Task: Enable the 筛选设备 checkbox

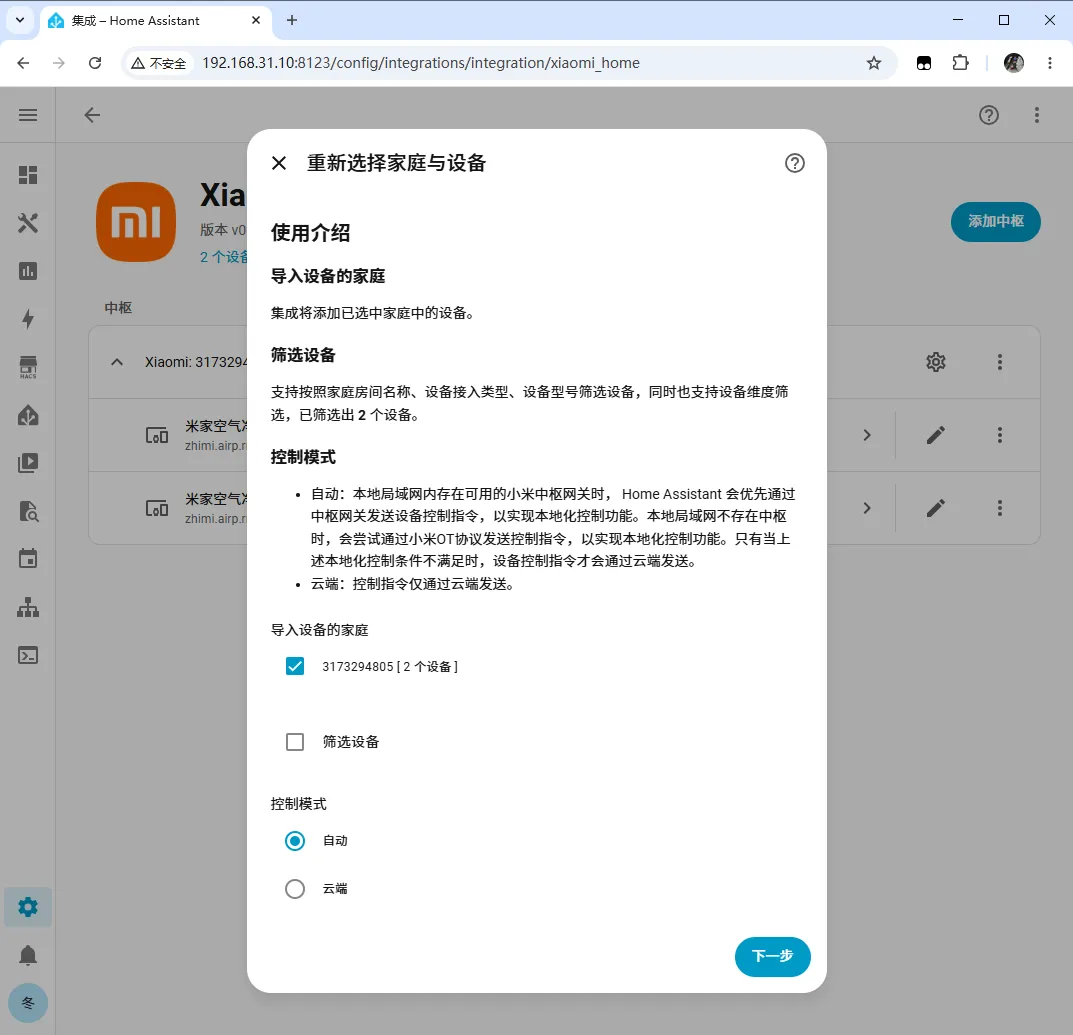Action: (x=295, y=742)
